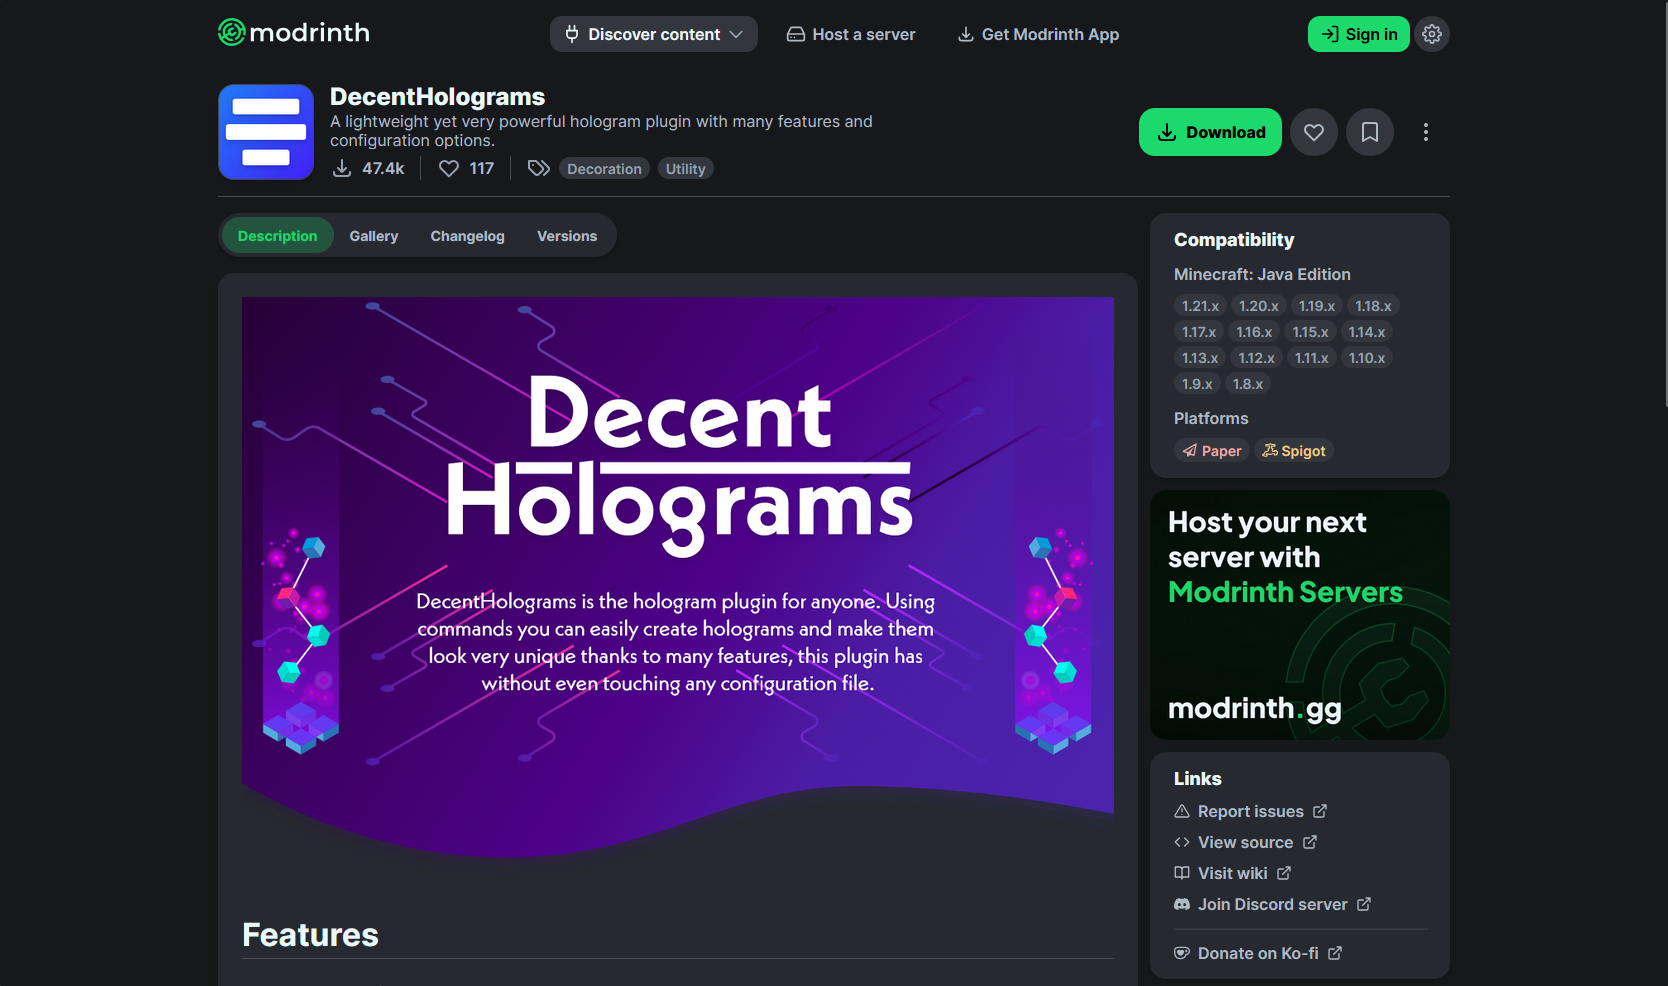Select the 1.11.x version tag
The width and height of the screenshot is (1668, 986).
[x=1311, y=358]
